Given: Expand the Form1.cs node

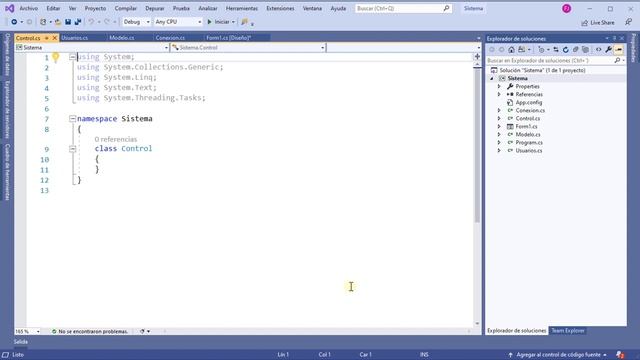Looking at the screenshot, I should point(499,127).
